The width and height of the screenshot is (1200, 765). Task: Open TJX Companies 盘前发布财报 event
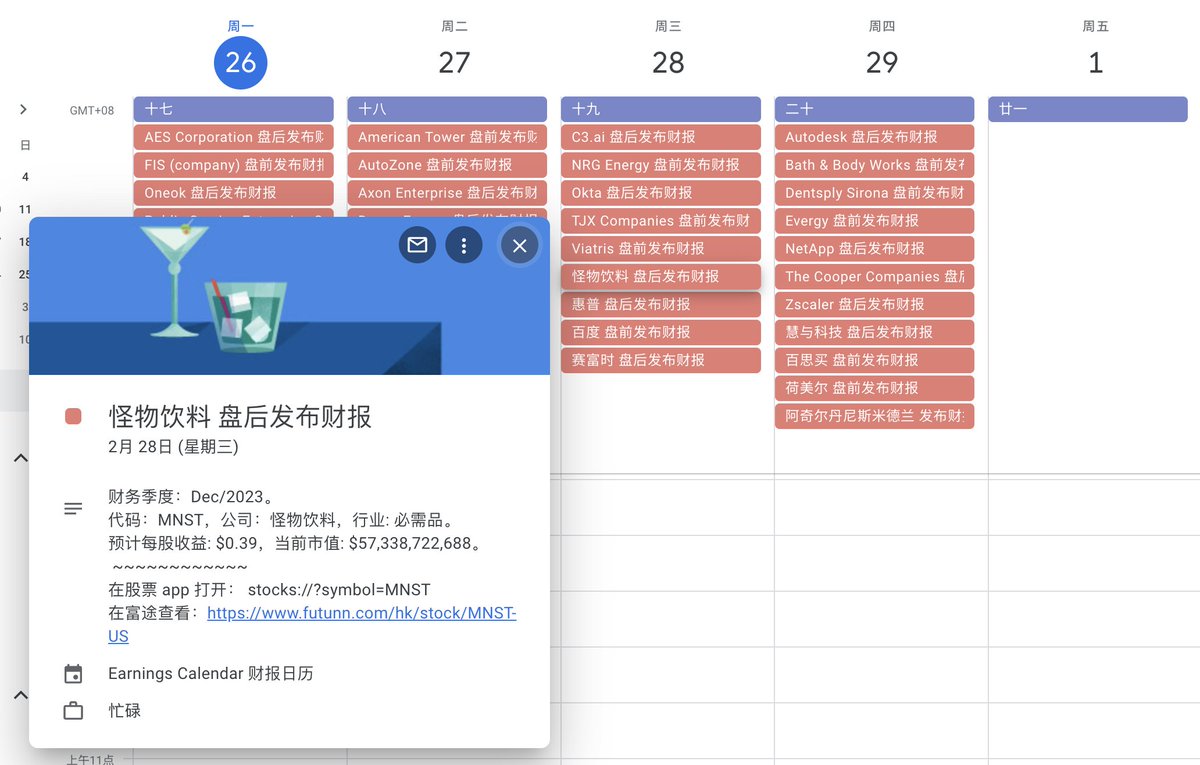[x=661, y=221]
